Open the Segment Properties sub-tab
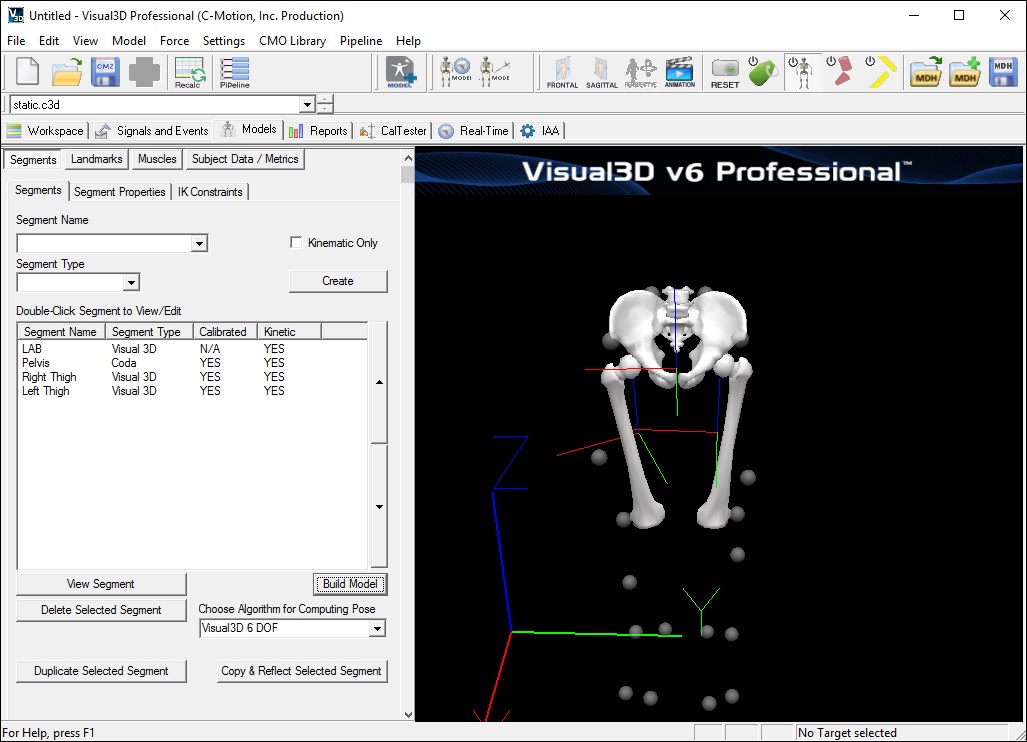The width and height of the screenshot is (1027, 742). pyautogui.click(x=120, y=192)
